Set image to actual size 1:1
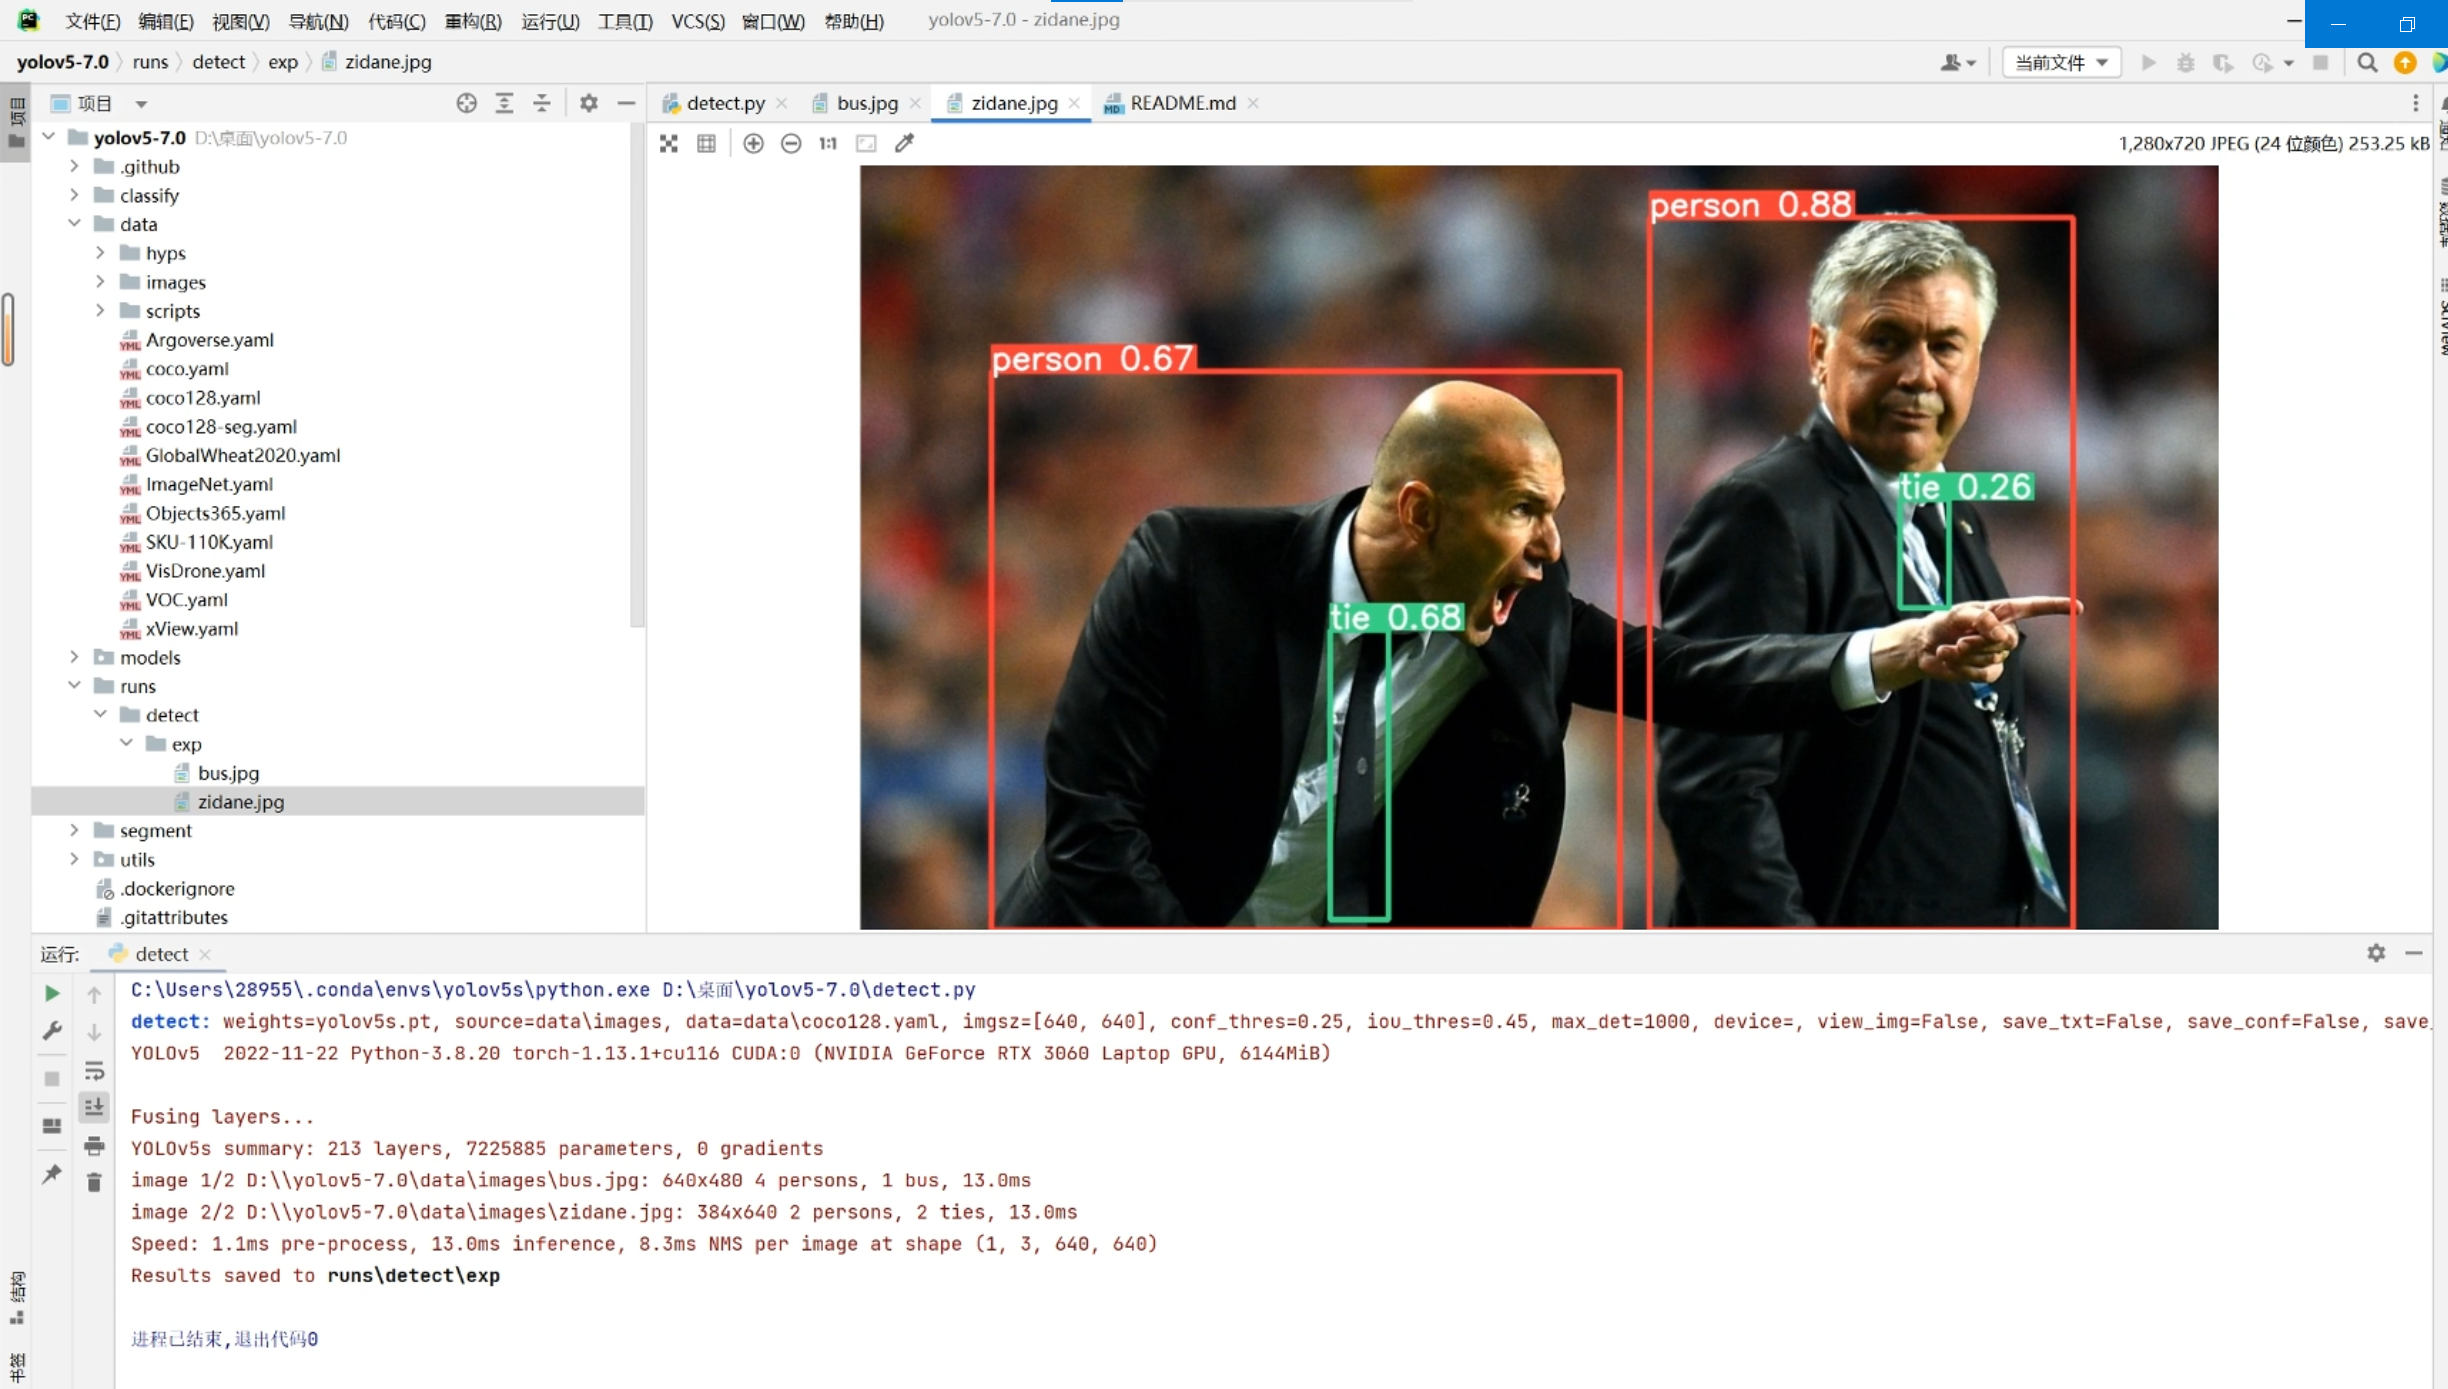 point(827,143)
